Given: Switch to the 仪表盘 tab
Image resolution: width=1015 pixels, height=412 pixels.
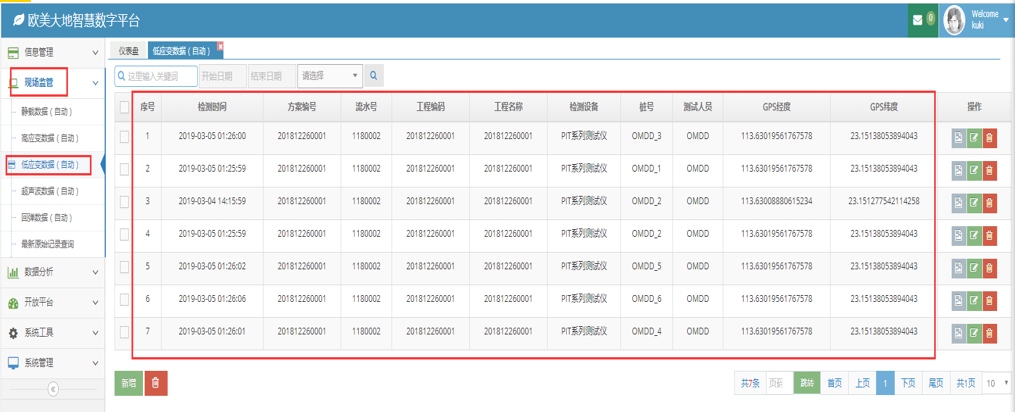Looking at the screenshot, I should [129, 49].
